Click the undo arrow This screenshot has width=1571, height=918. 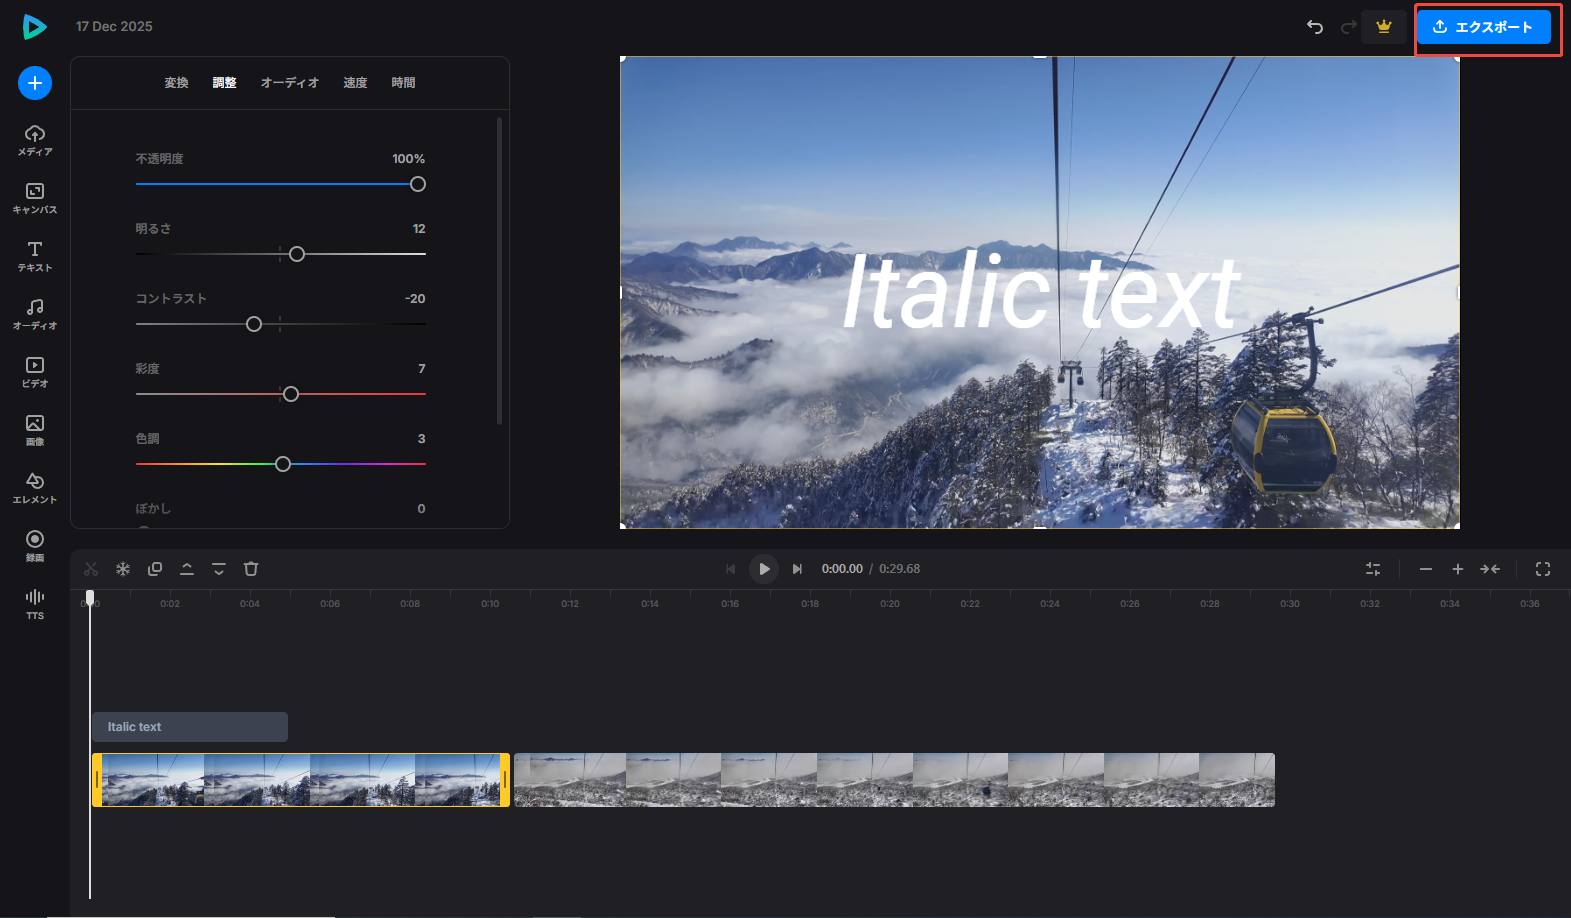pos(1315,27)
